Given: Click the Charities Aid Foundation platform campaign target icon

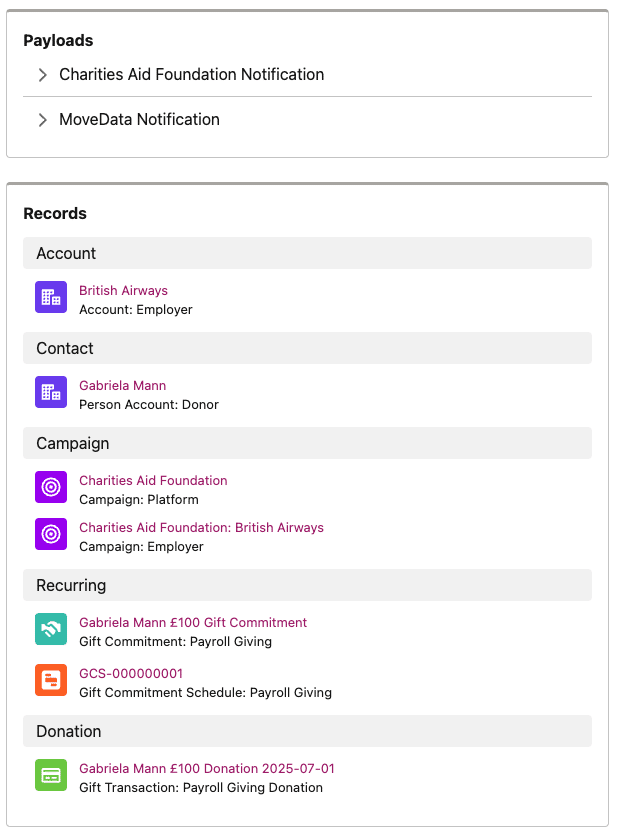Looking at the screenshot, I should coord(51,487).
